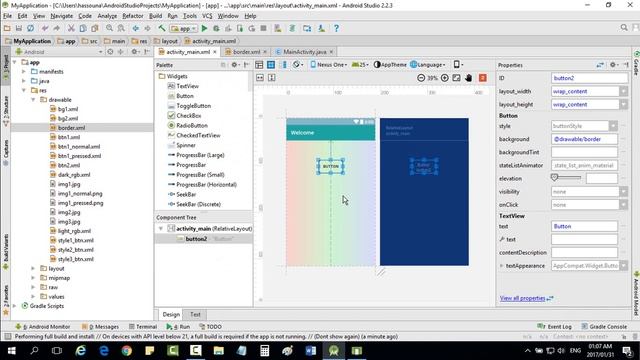This screenshot has height=360, width=640.
Task: Expand the textAppearance property
Action: coord(502,266)
